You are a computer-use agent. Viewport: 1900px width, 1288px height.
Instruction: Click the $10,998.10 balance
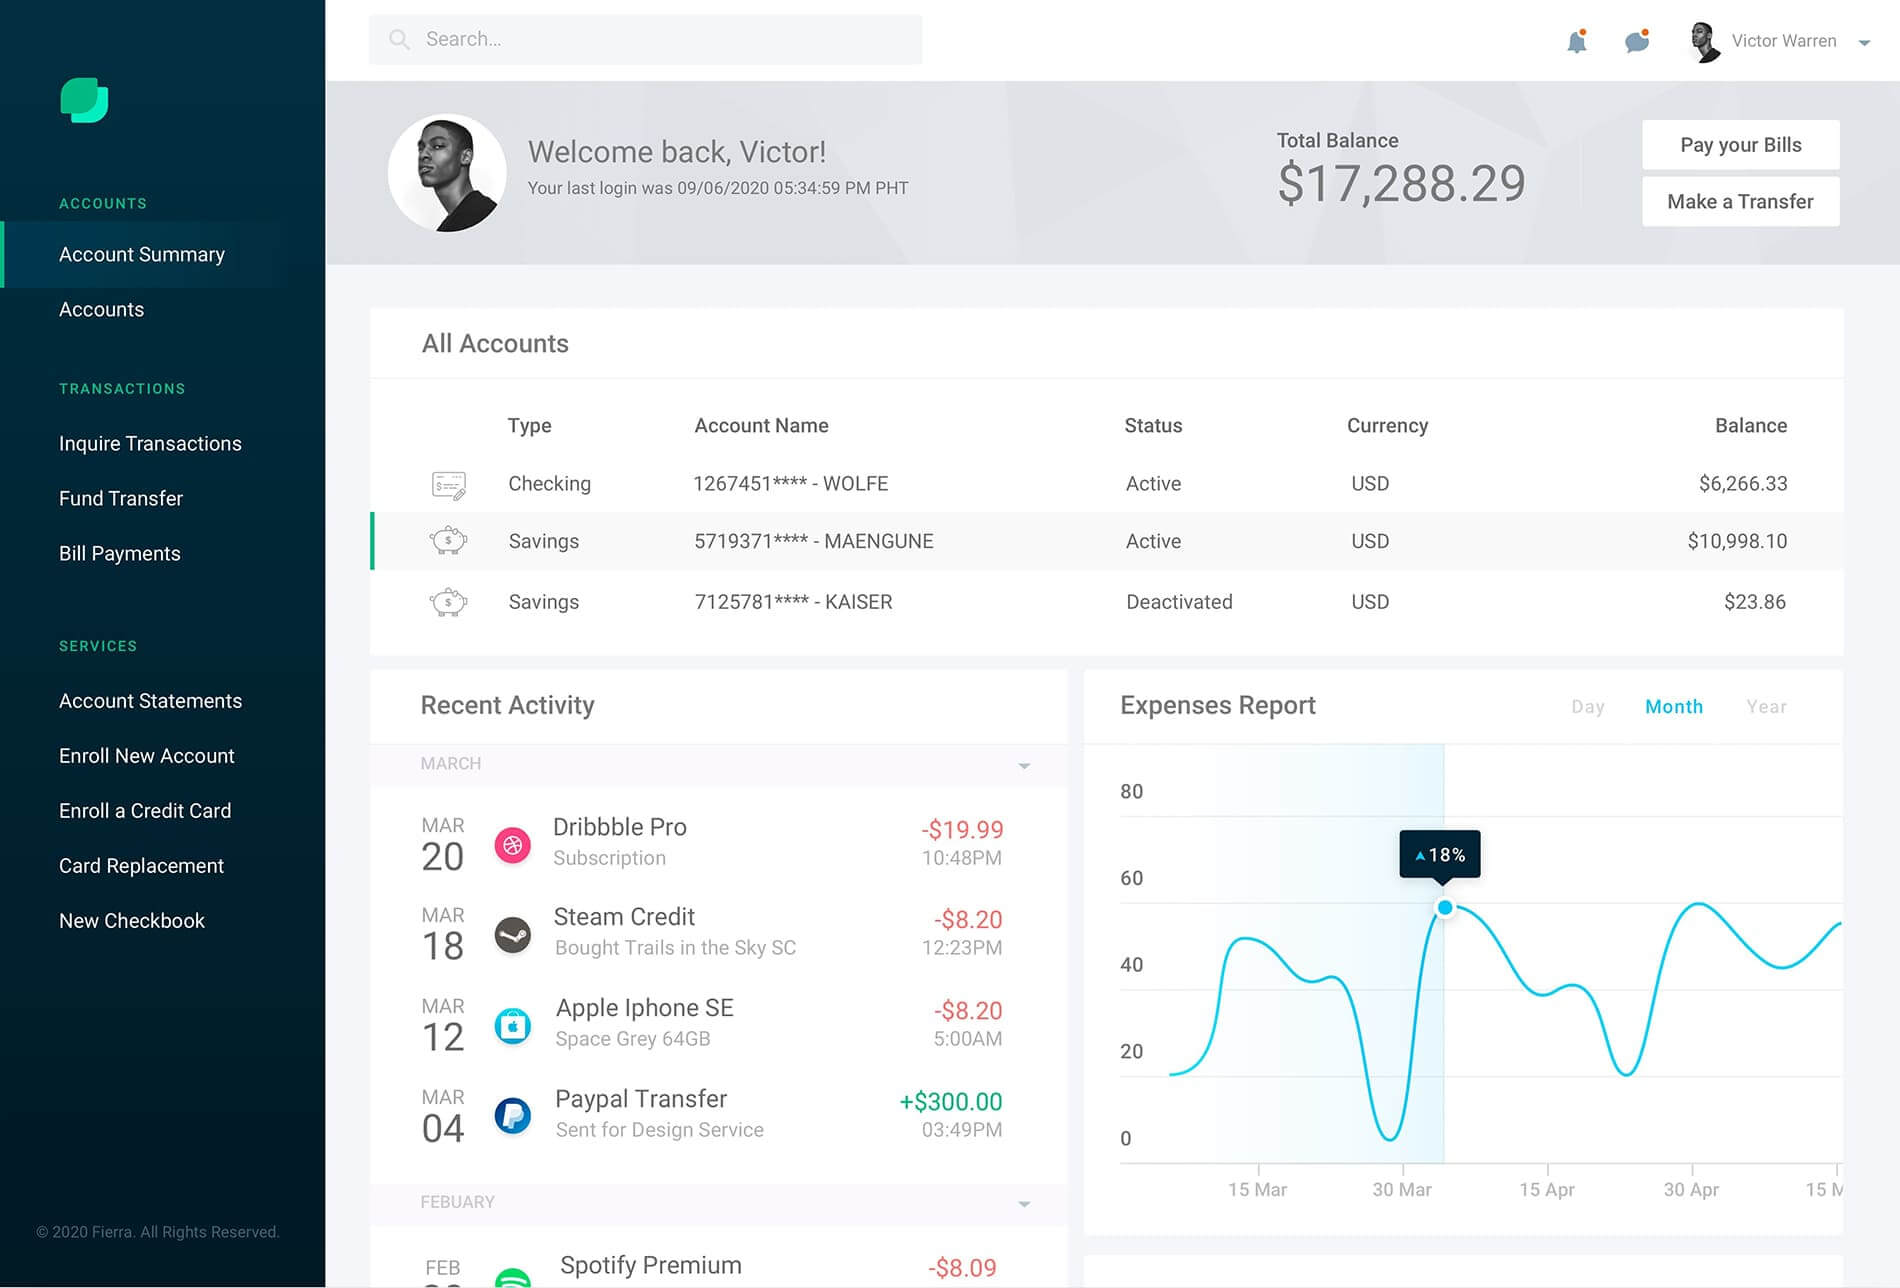(1737, 541)
